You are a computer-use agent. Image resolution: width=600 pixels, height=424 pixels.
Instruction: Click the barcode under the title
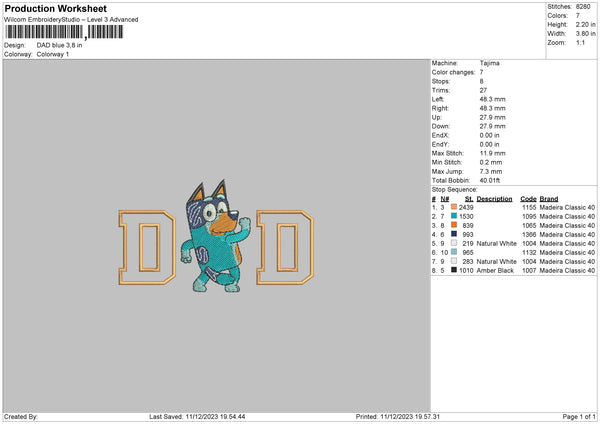[64, 32]
